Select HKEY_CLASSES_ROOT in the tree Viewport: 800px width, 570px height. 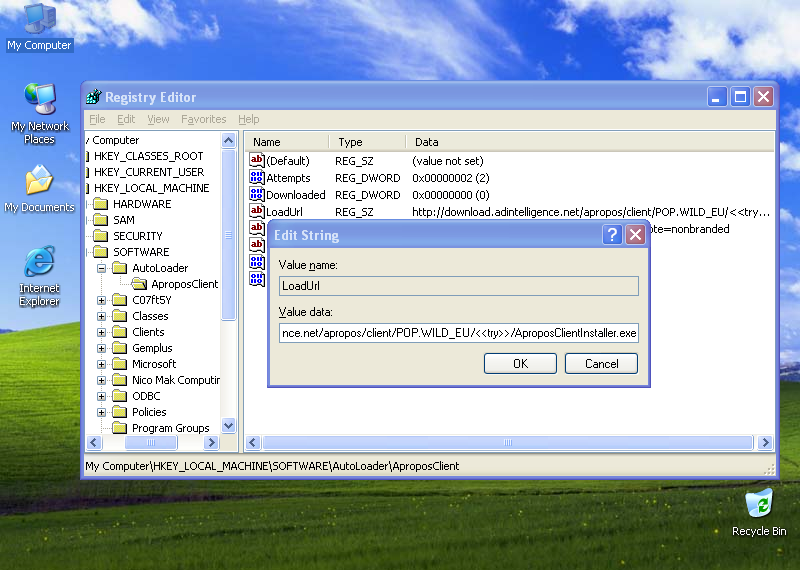(x=148, y=156)
